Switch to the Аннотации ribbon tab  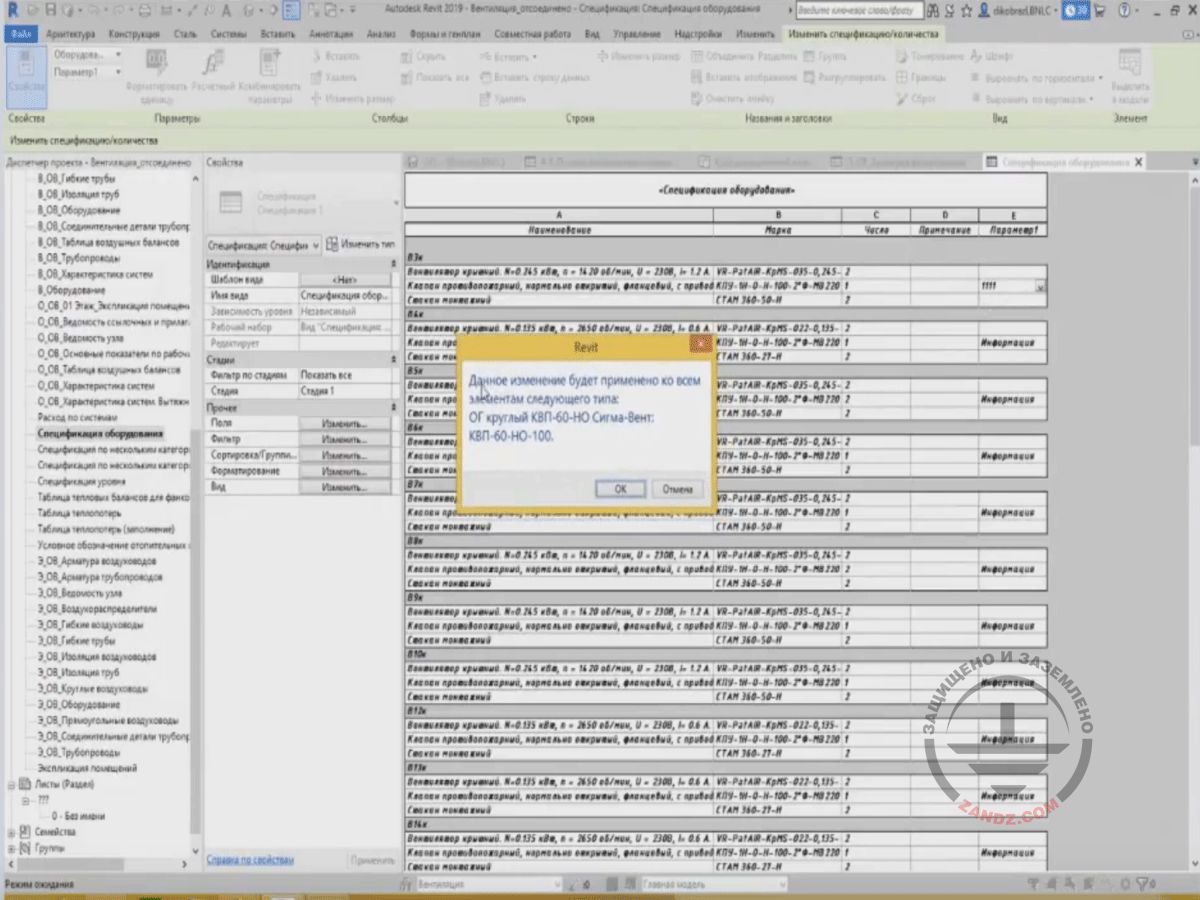click(x=331, y=33)
